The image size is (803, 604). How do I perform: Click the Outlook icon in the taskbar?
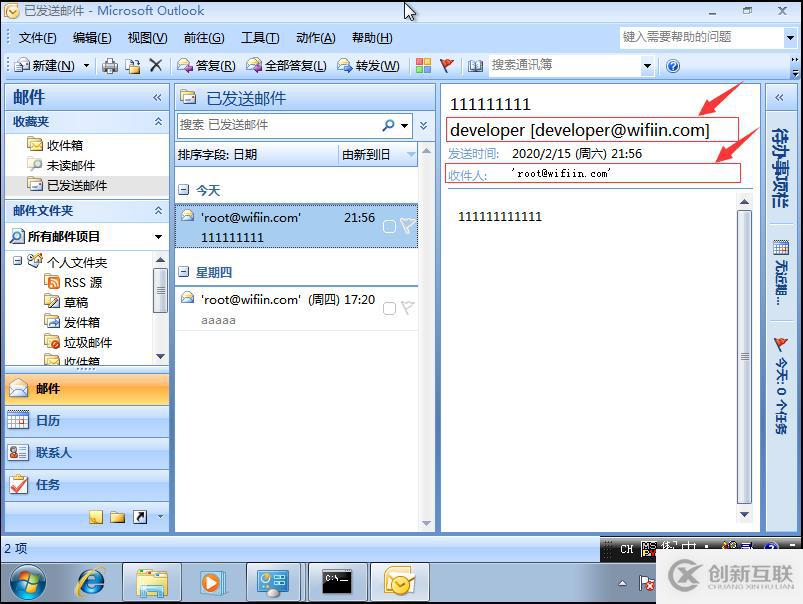point(399,582)
